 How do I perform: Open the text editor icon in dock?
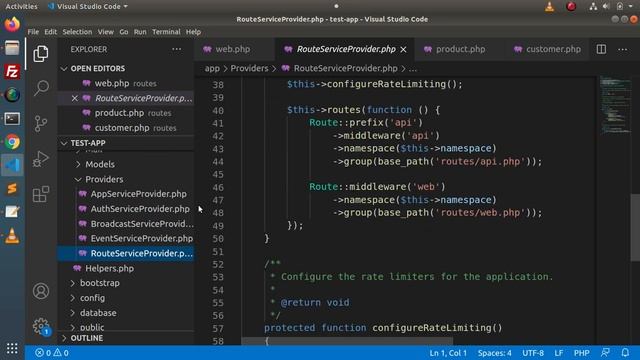coord(12,212)
